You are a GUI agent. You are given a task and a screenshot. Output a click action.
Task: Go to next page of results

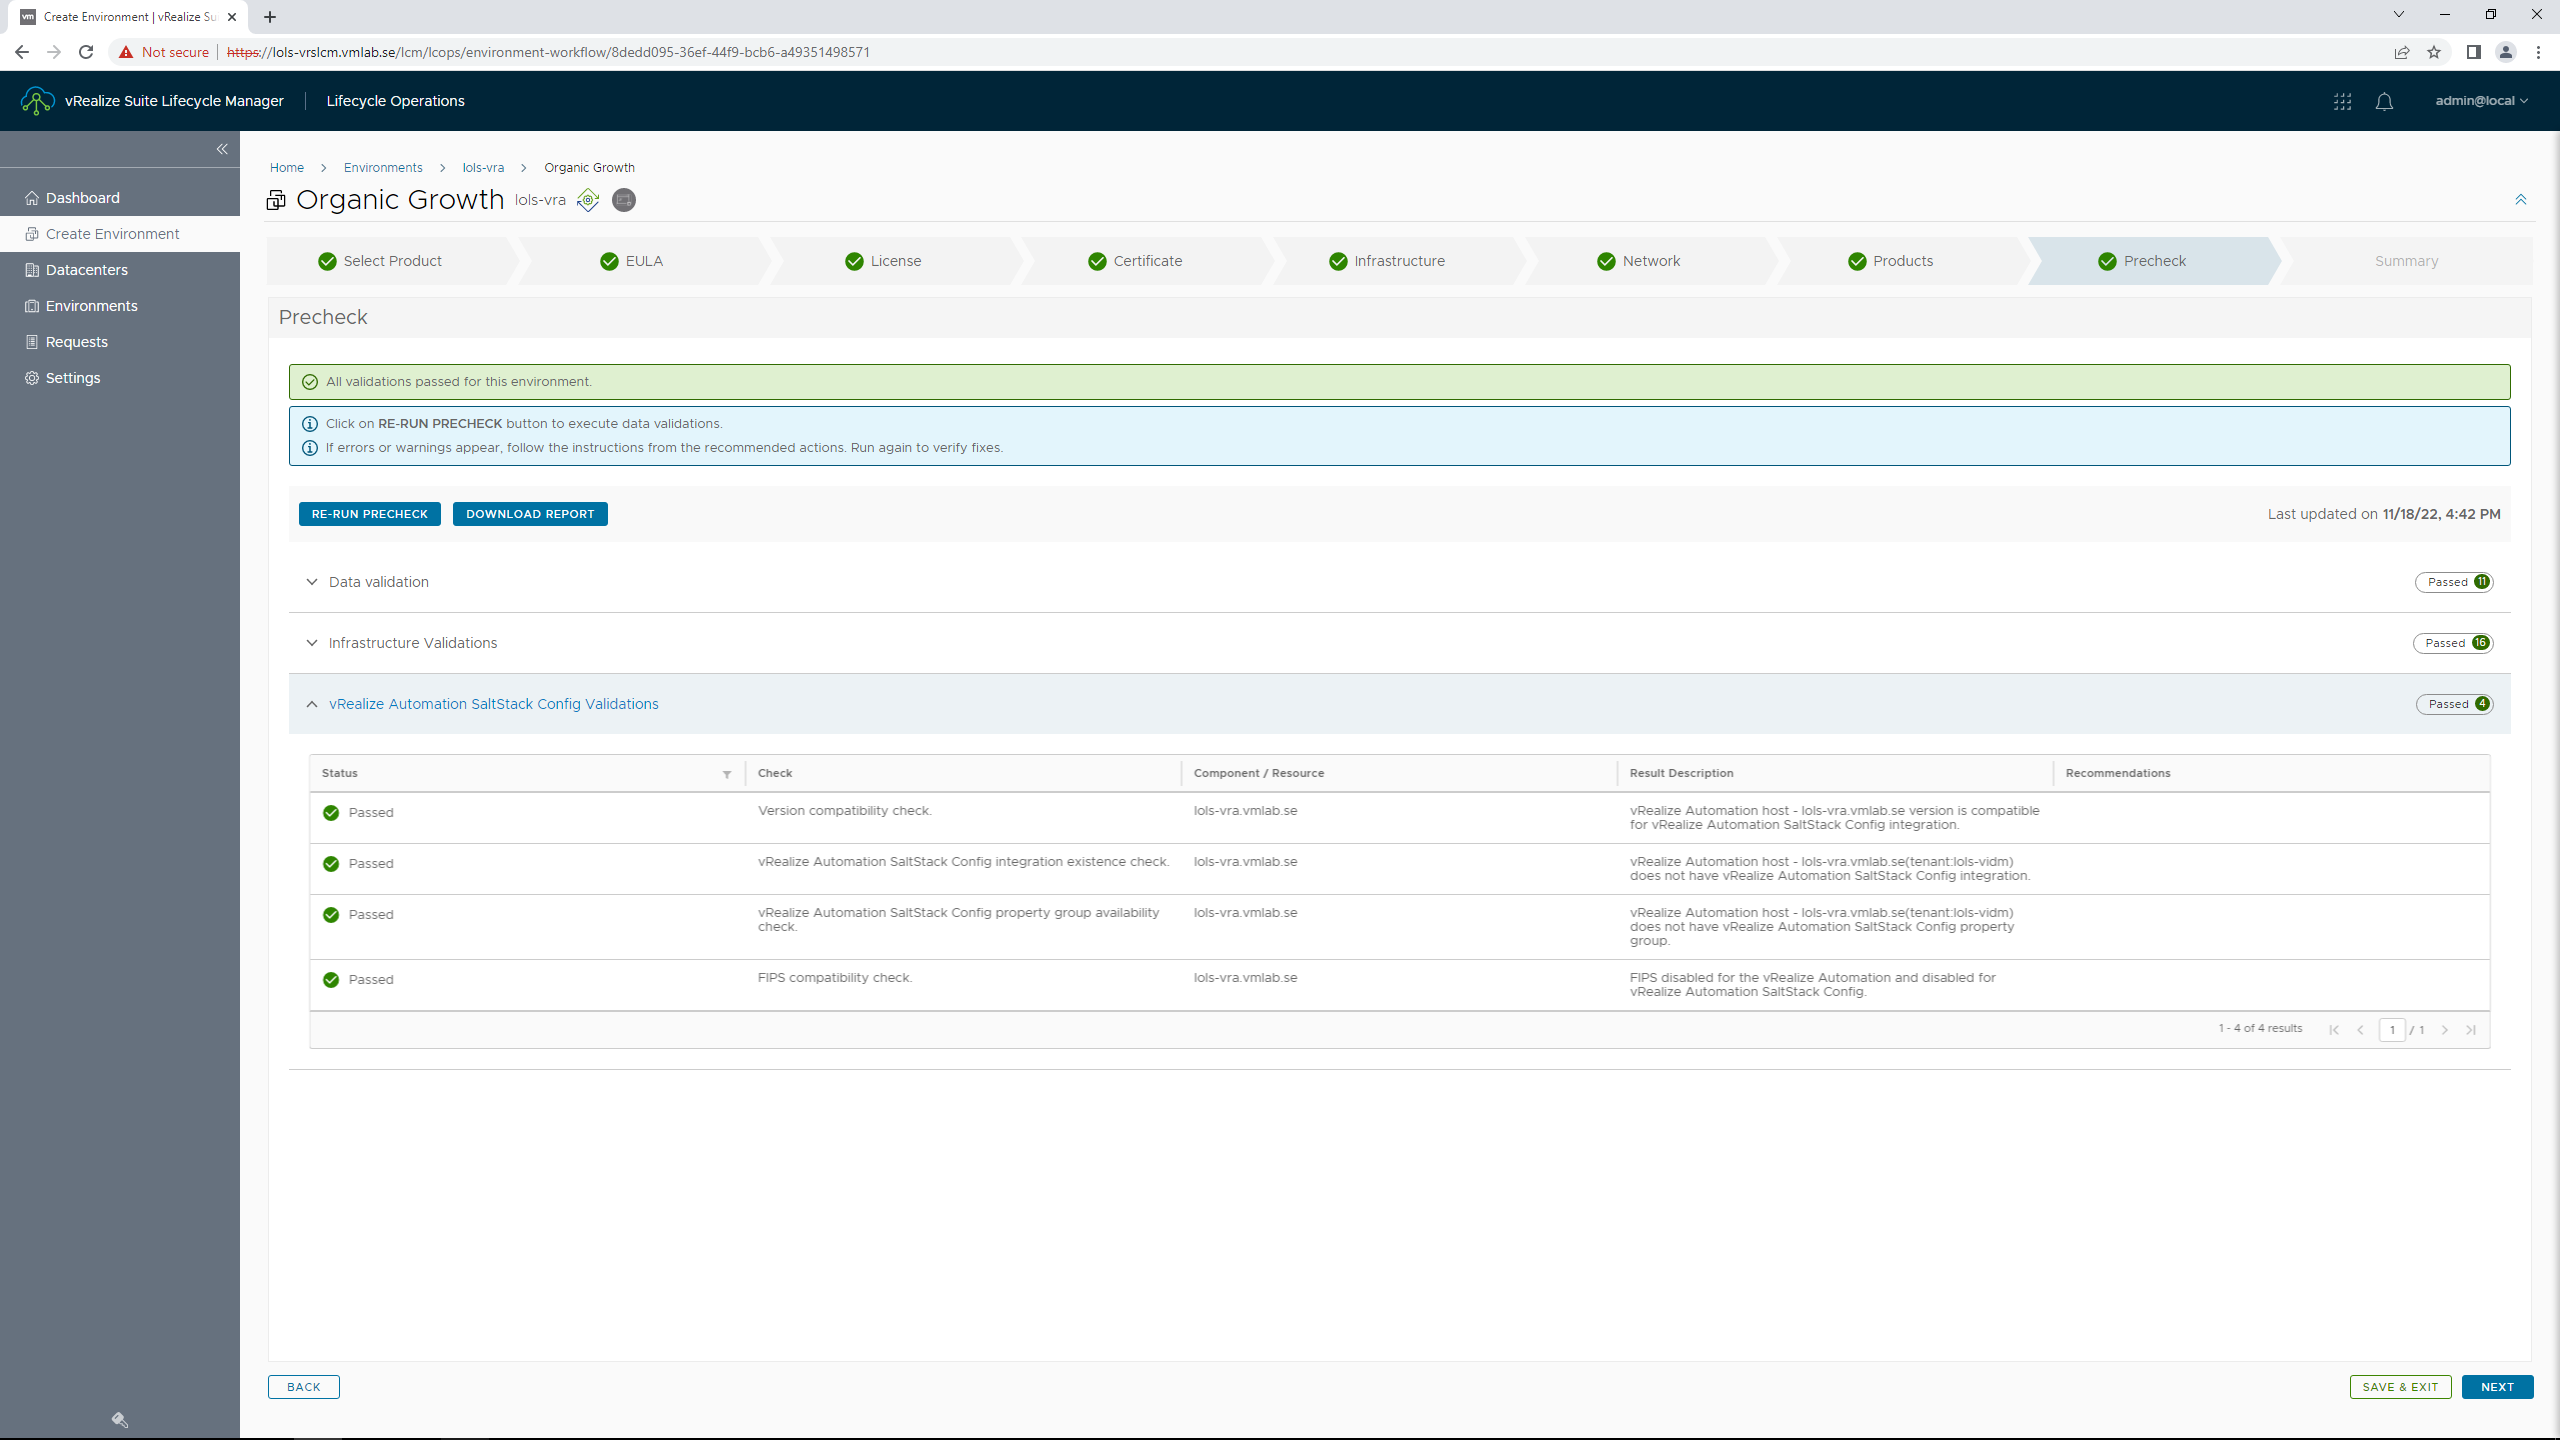[2445, 1030]
